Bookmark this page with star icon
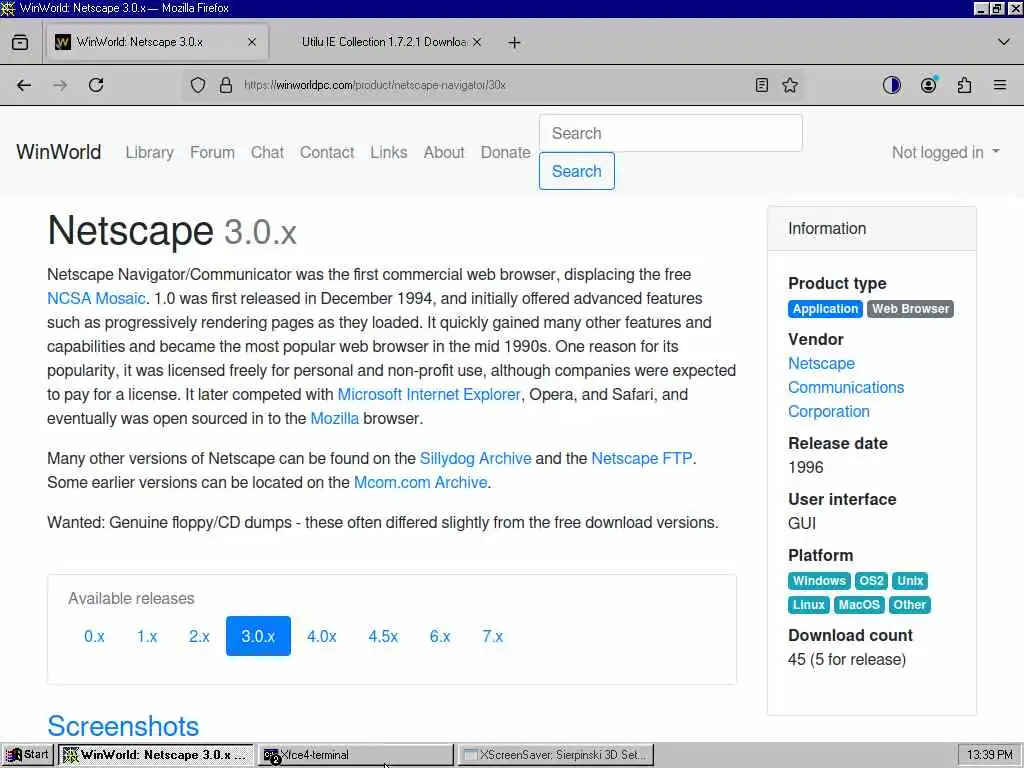 point(790,85)
